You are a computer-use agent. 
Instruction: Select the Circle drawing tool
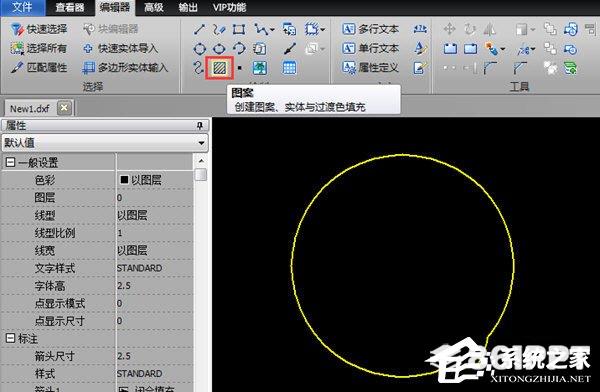(199, 49)
